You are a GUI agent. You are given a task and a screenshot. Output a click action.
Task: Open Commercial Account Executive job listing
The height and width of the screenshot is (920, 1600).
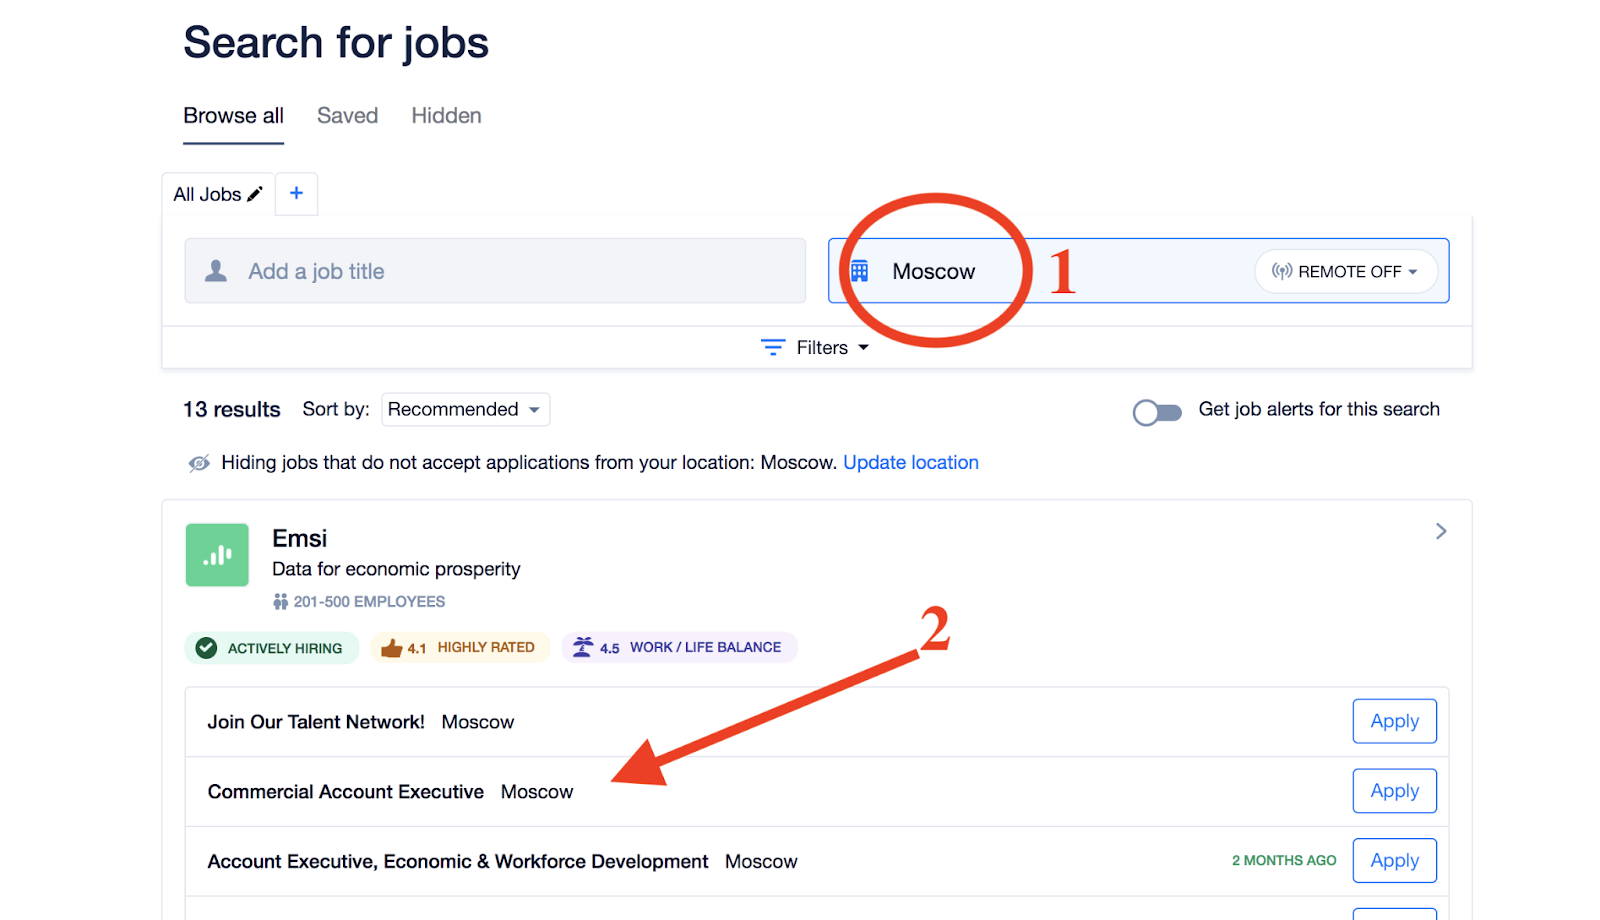pos(345,792)
